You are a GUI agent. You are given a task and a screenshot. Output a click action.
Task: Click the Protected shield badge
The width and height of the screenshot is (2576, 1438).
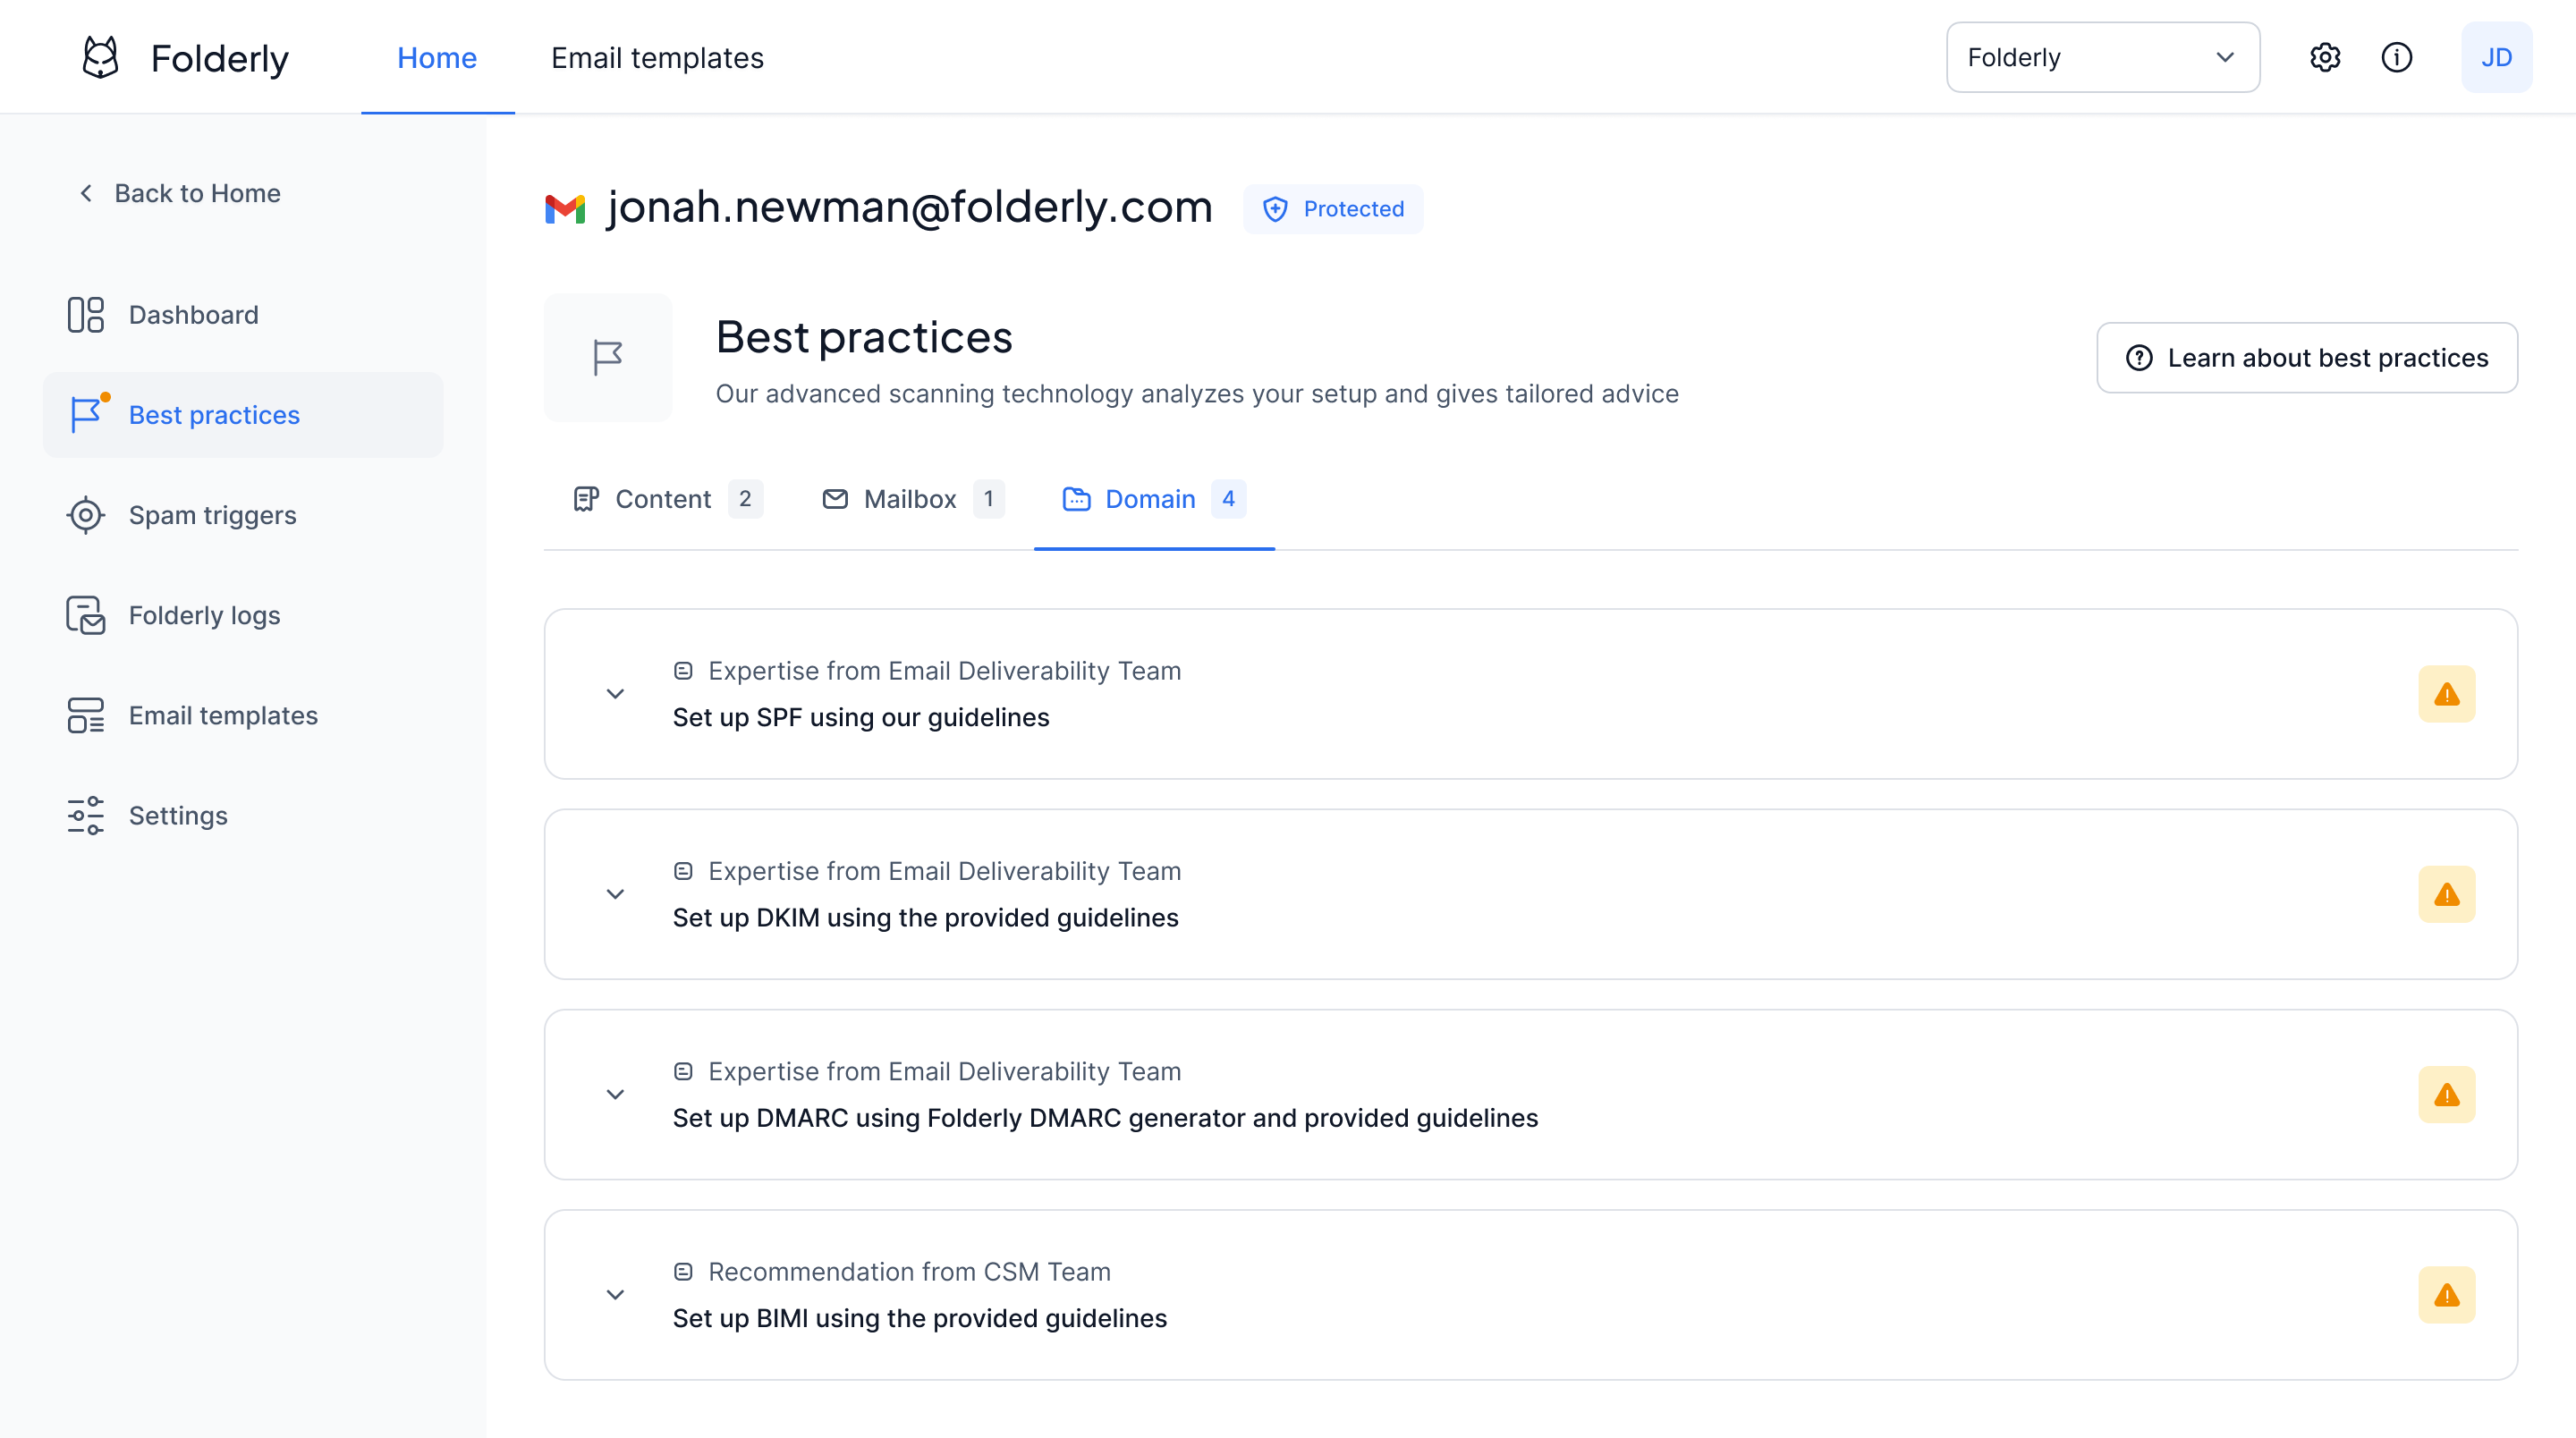(x=1333, y=209)
